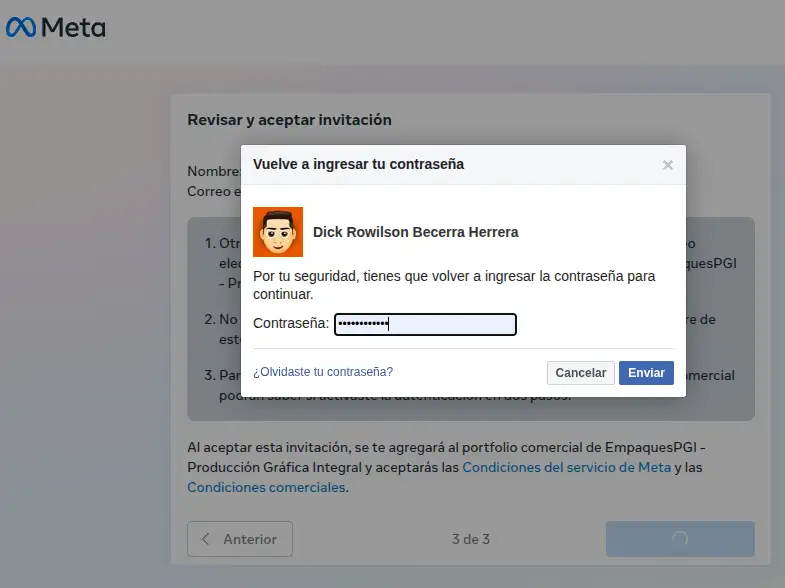Click the name Dick Rowilson Becerra Herrera
The image size is (785, 588).
[415, 232]
